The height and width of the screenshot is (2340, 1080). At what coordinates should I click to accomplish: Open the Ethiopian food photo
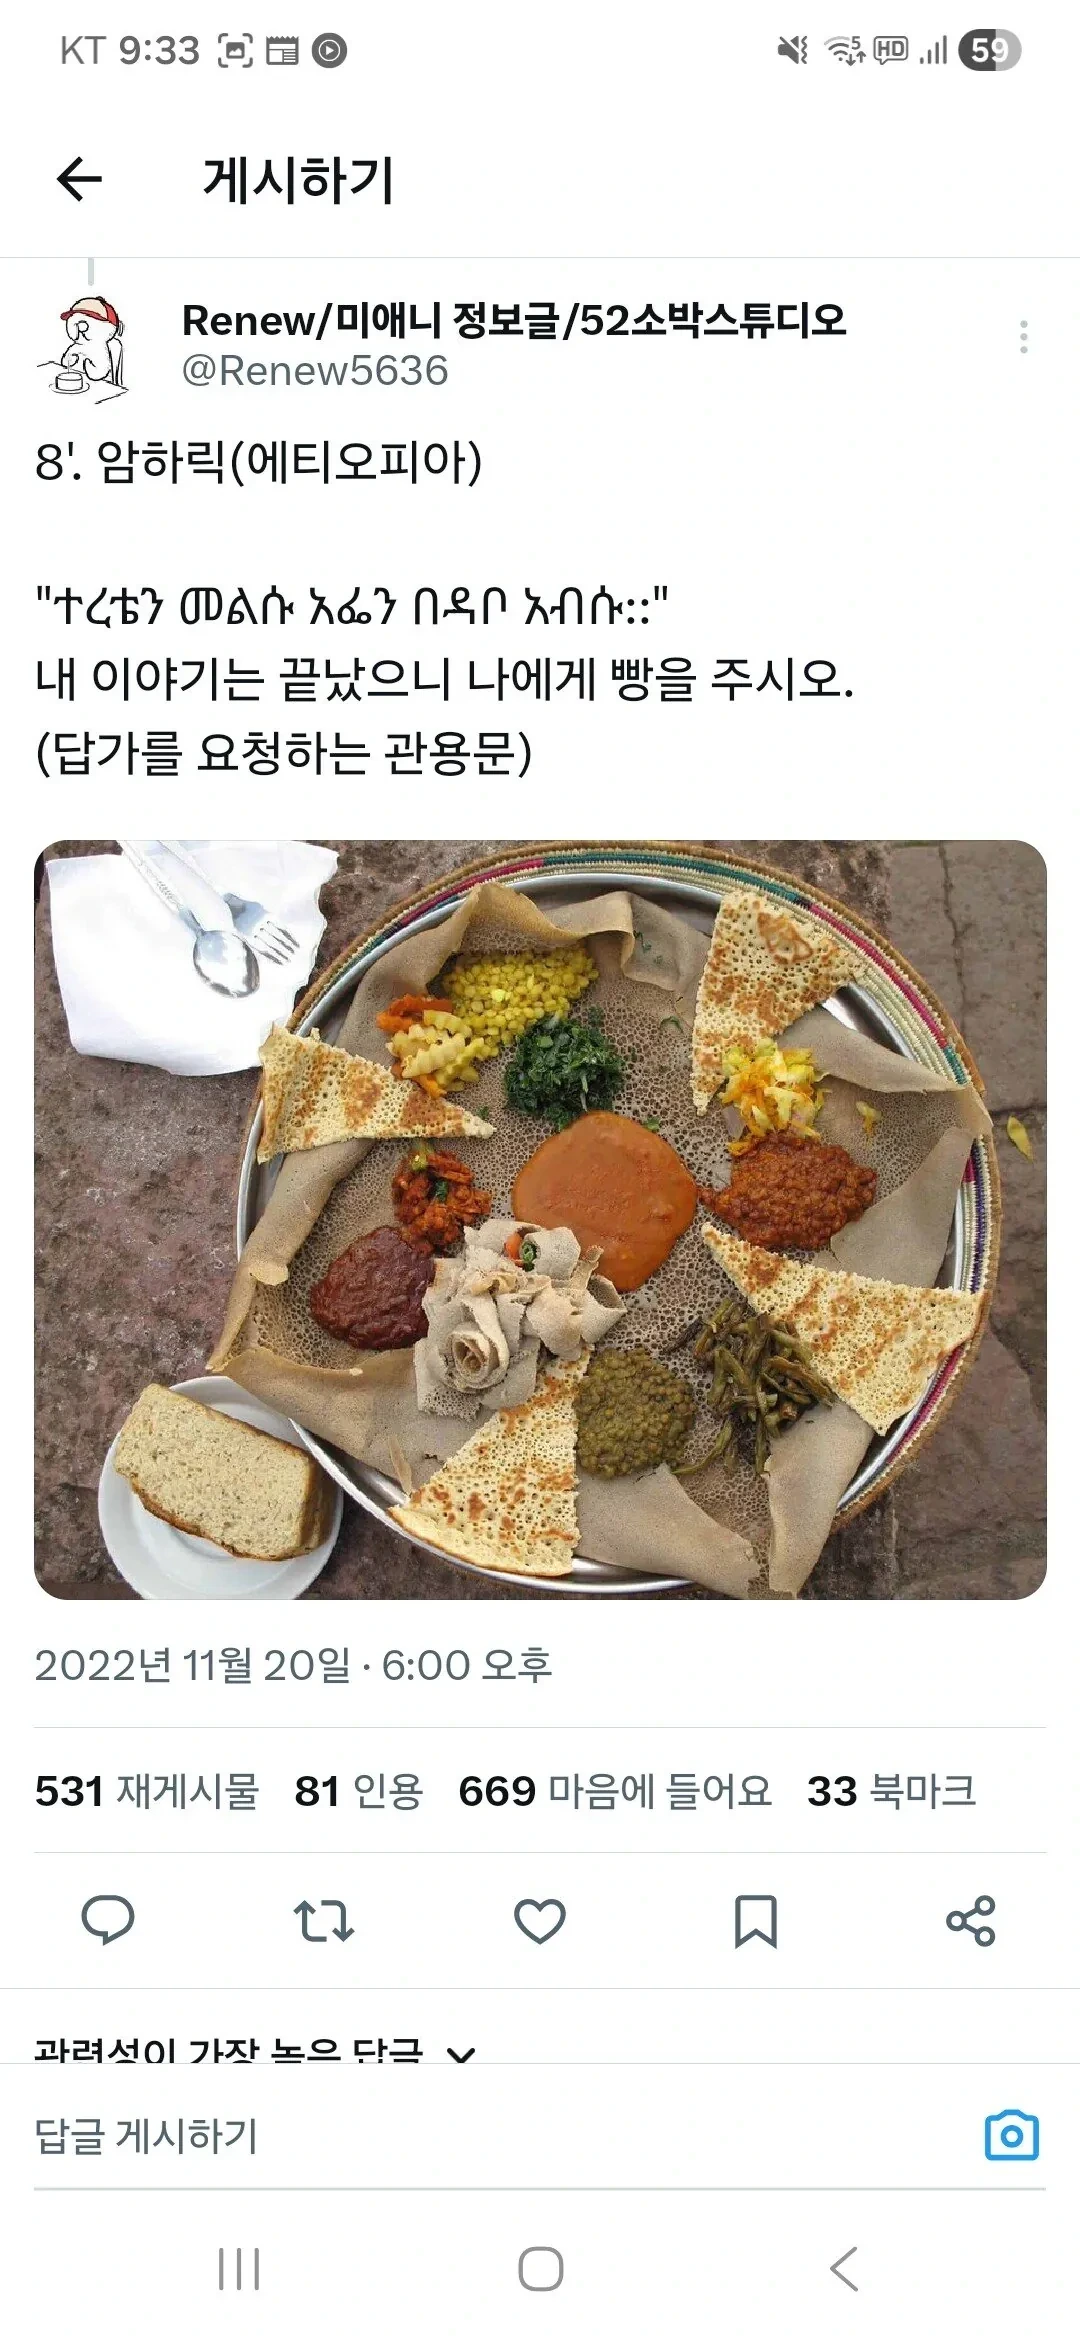click(540, 1220)
